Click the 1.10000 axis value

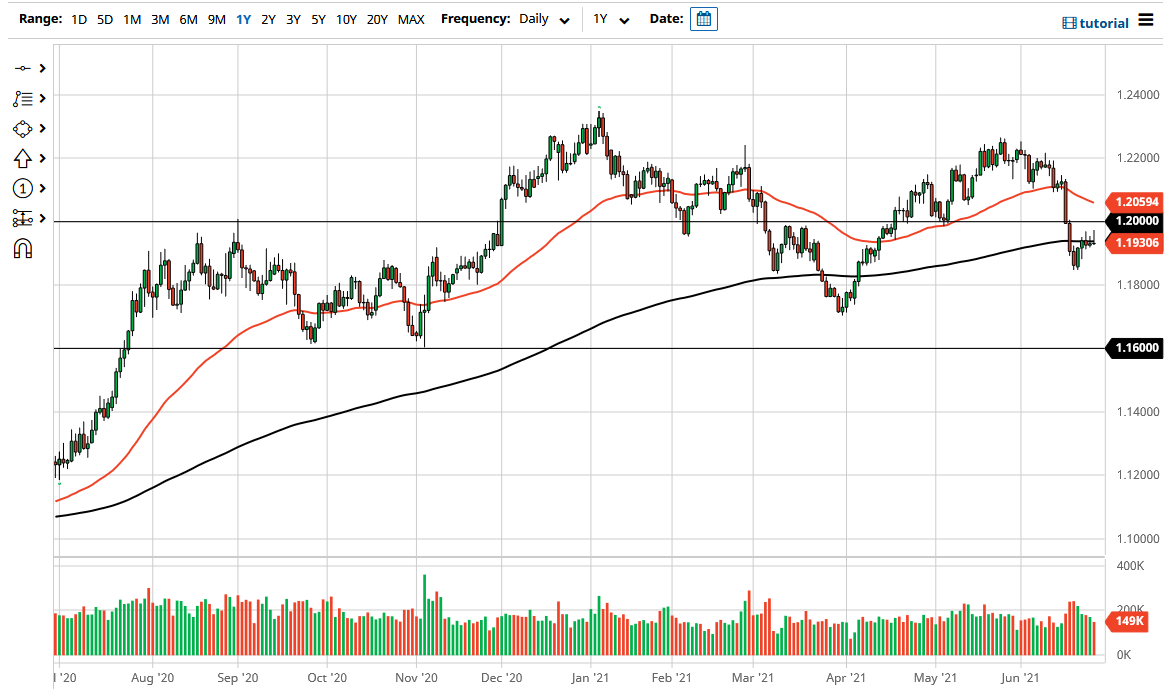[x=1138, y=538]
